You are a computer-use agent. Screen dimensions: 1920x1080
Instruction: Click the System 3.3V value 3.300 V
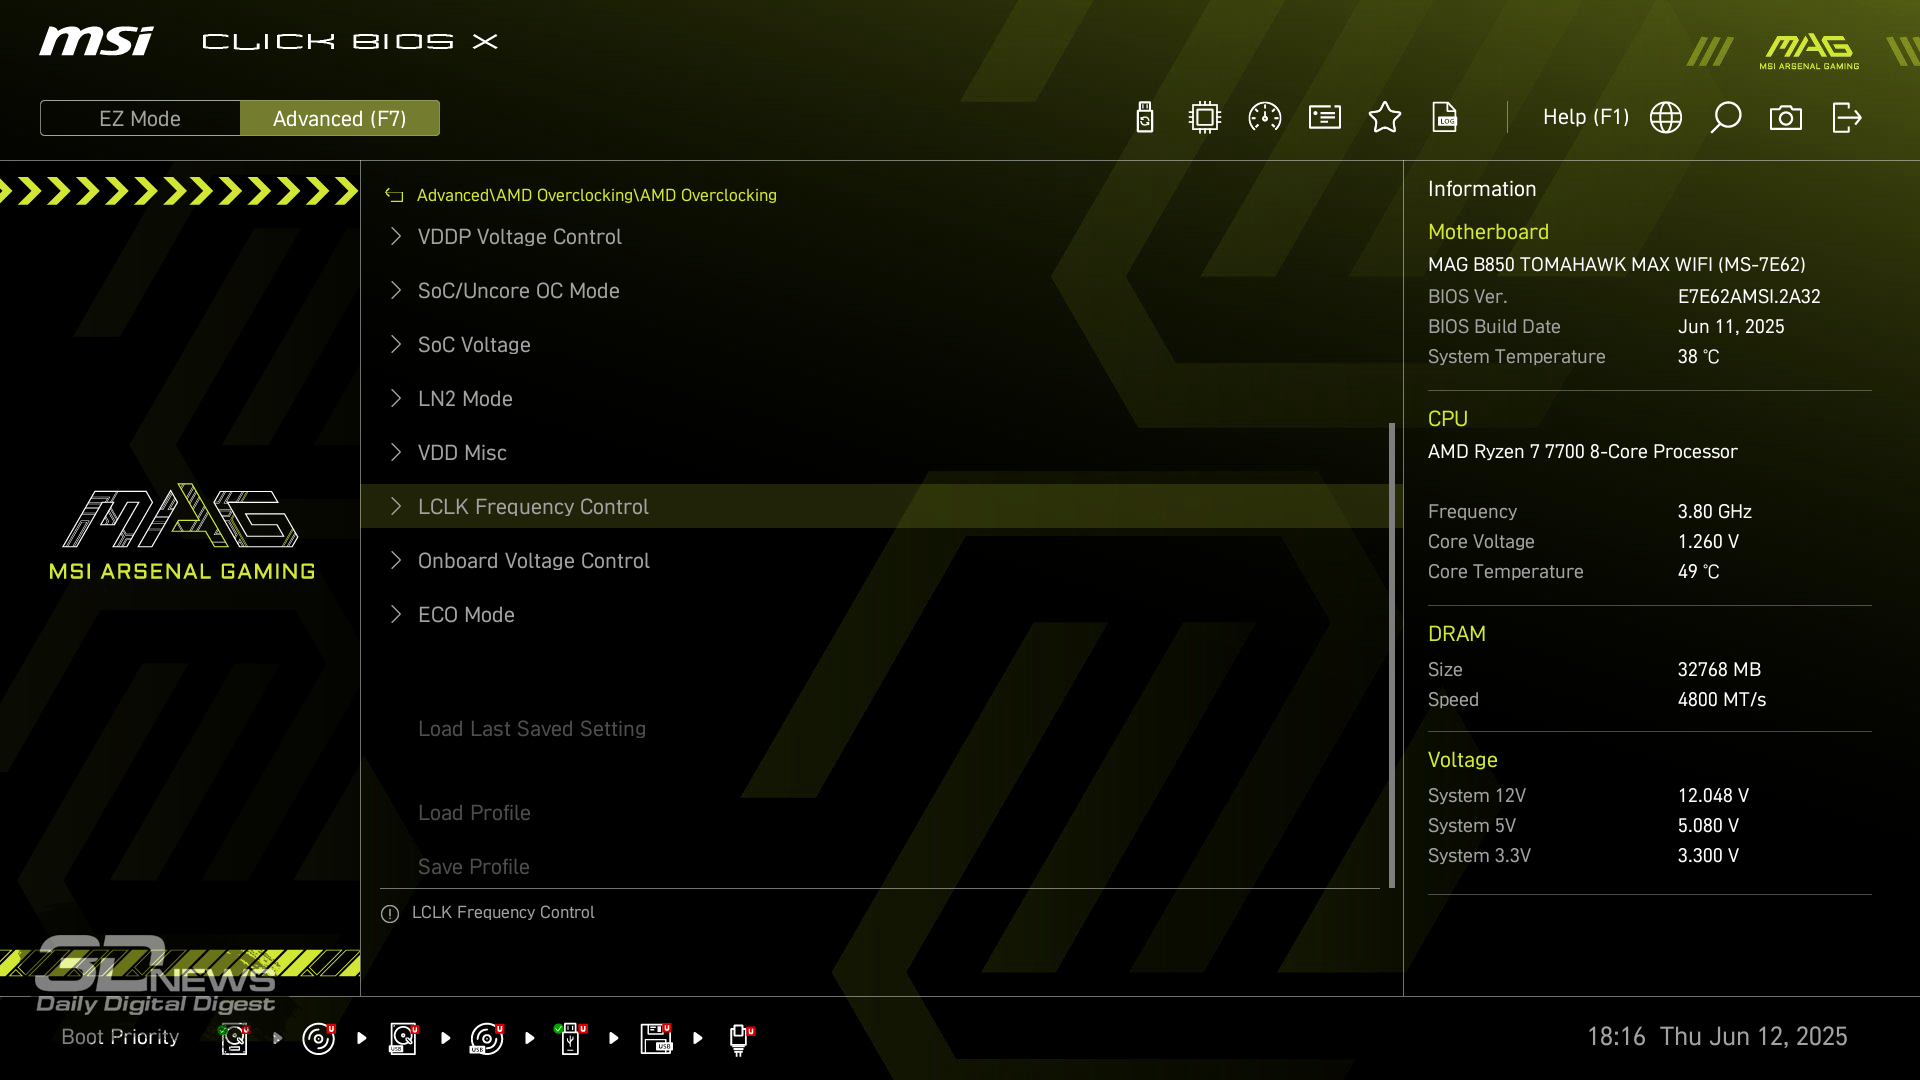(1708, 856)
